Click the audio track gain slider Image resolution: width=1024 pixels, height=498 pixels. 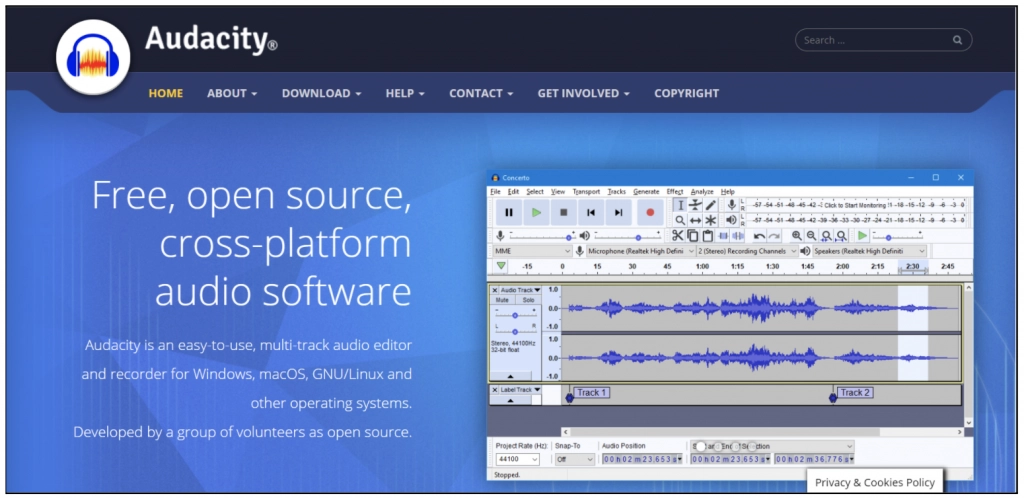(x=515, y=314)
